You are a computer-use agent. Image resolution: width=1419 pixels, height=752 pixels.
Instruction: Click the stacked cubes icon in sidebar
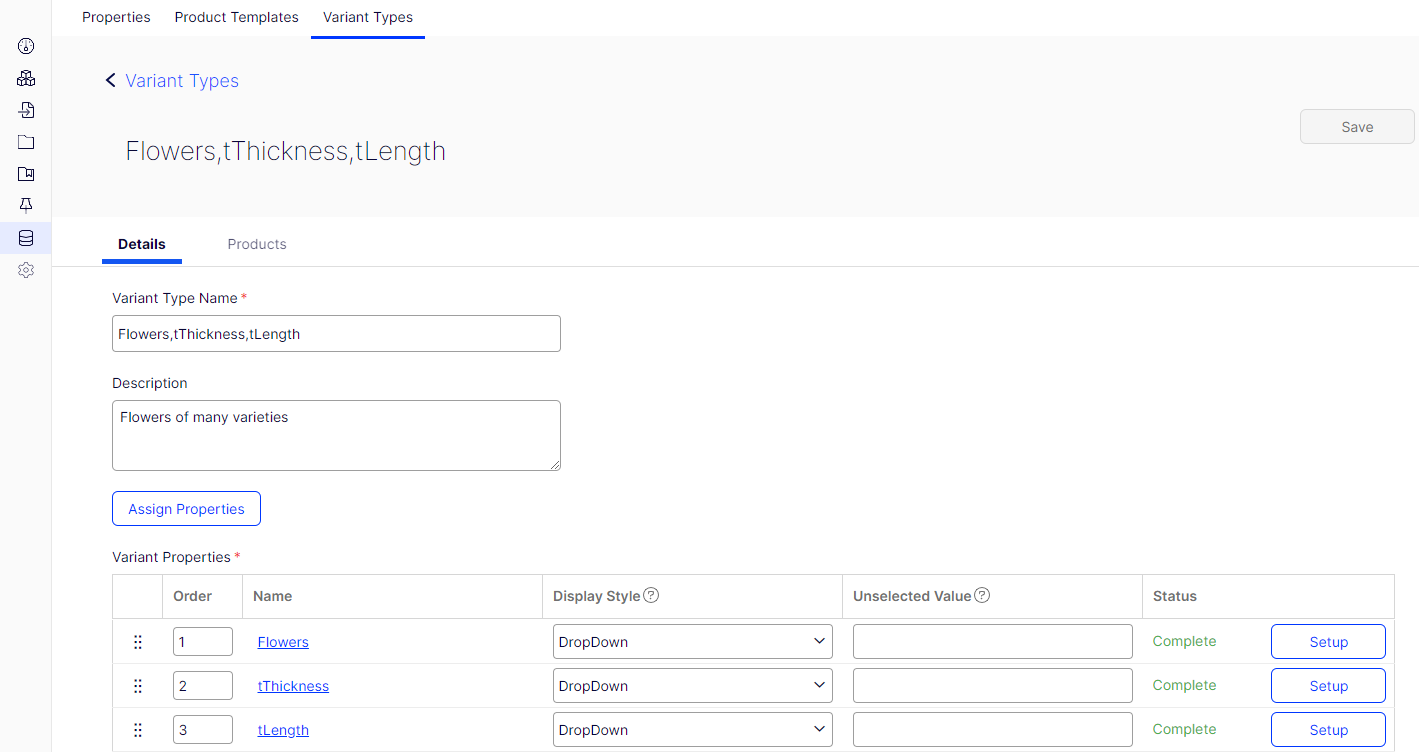pyautogui.click(x=26, y=78)
